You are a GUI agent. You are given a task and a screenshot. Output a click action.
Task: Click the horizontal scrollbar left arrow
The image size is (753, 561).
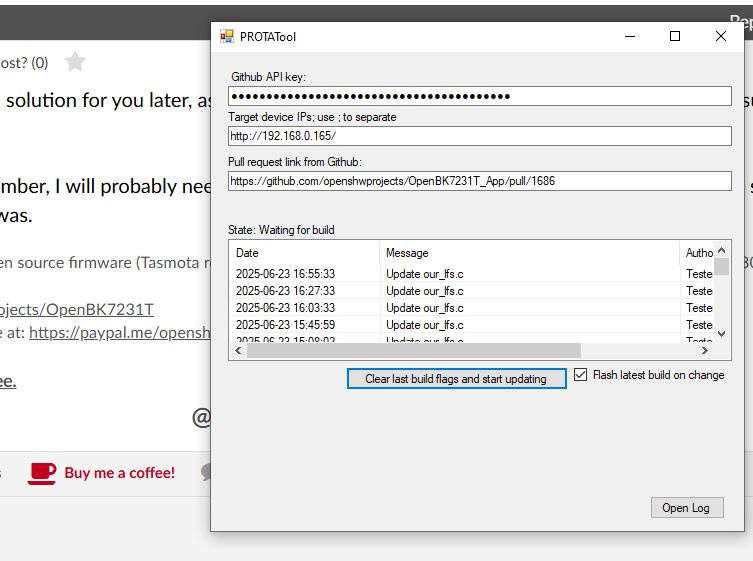pos(238,351)
